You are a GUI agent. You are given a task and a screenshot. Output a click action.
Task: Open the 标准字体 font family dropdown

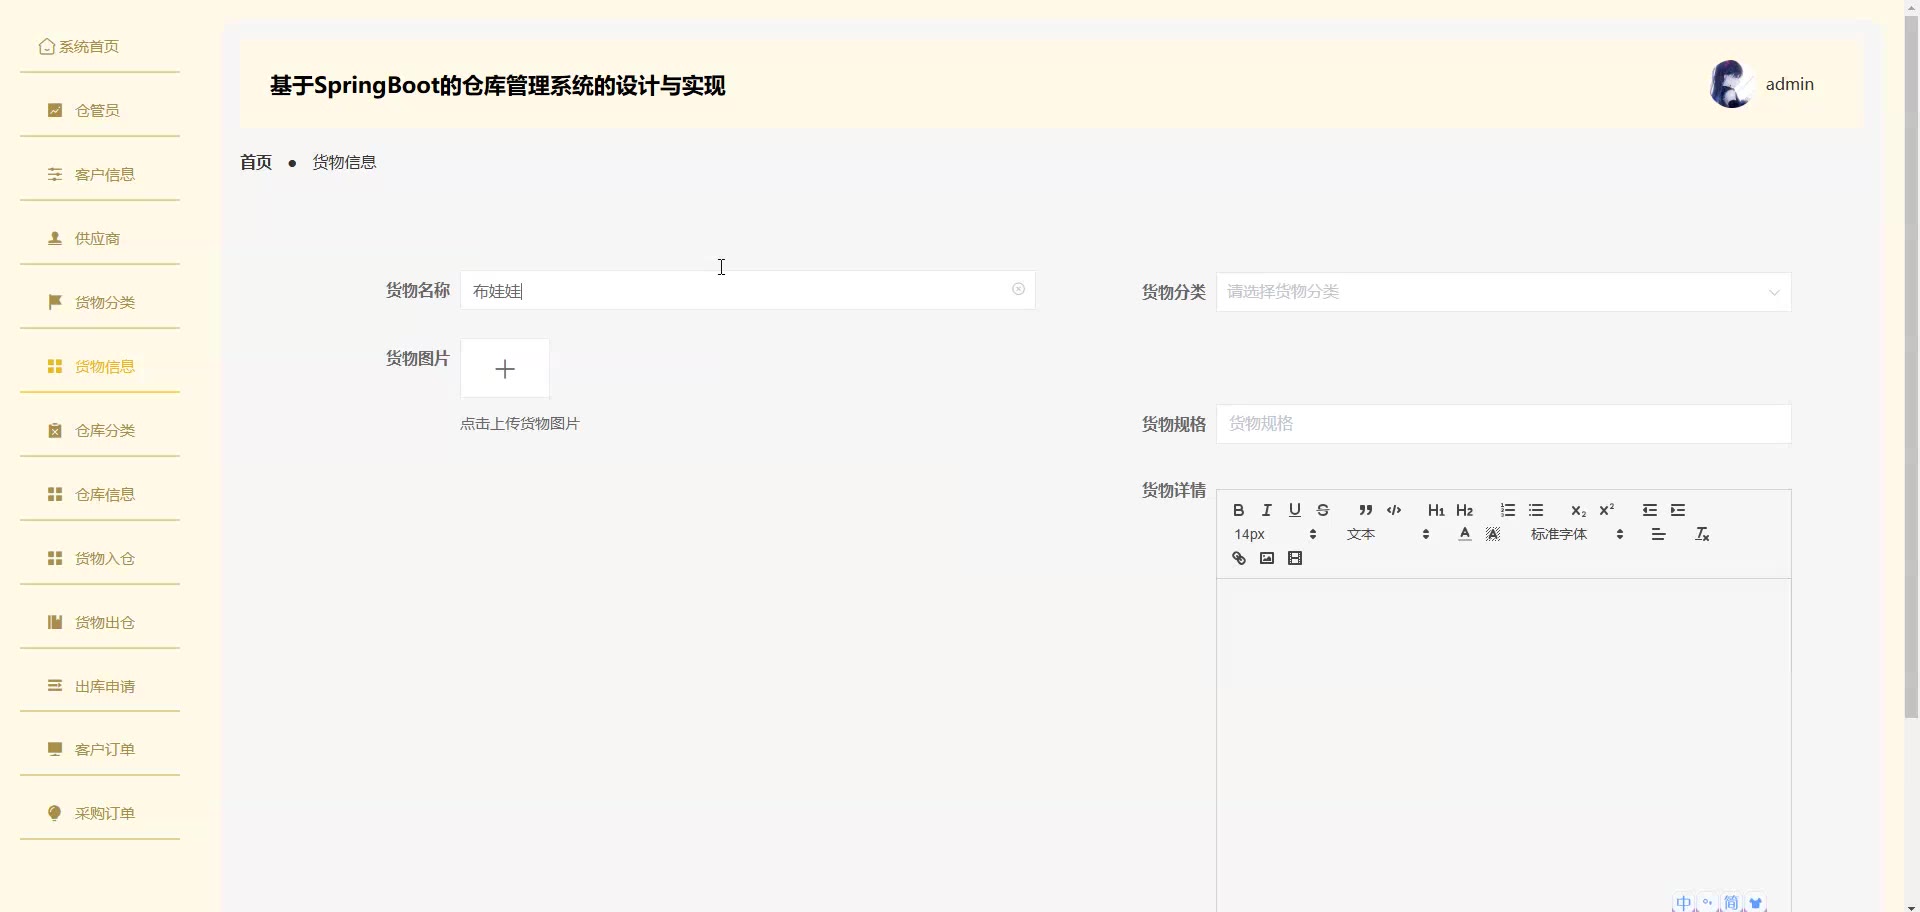click(x=1577, y=534)
